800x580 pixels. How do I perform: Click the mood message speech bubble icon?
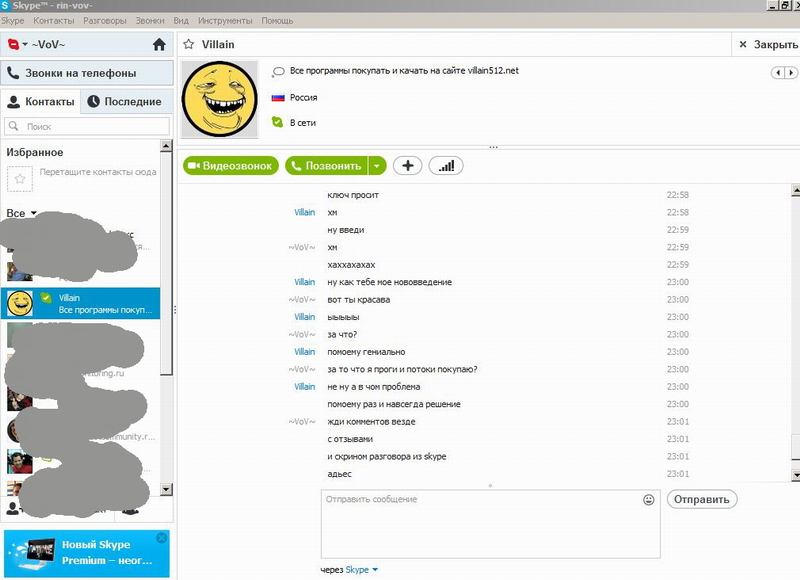(x=278, y=71)
